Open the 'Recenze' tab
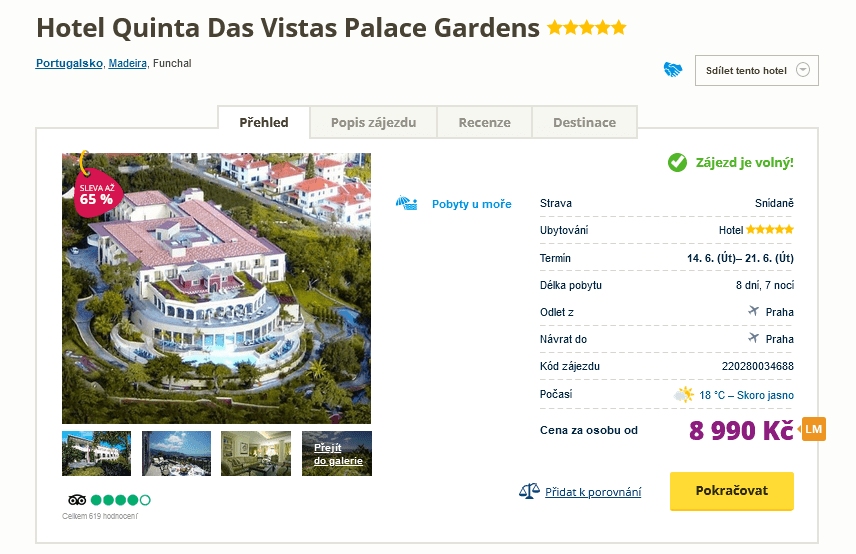This screenshot has width=856, height=554. [x=484, y=123]
